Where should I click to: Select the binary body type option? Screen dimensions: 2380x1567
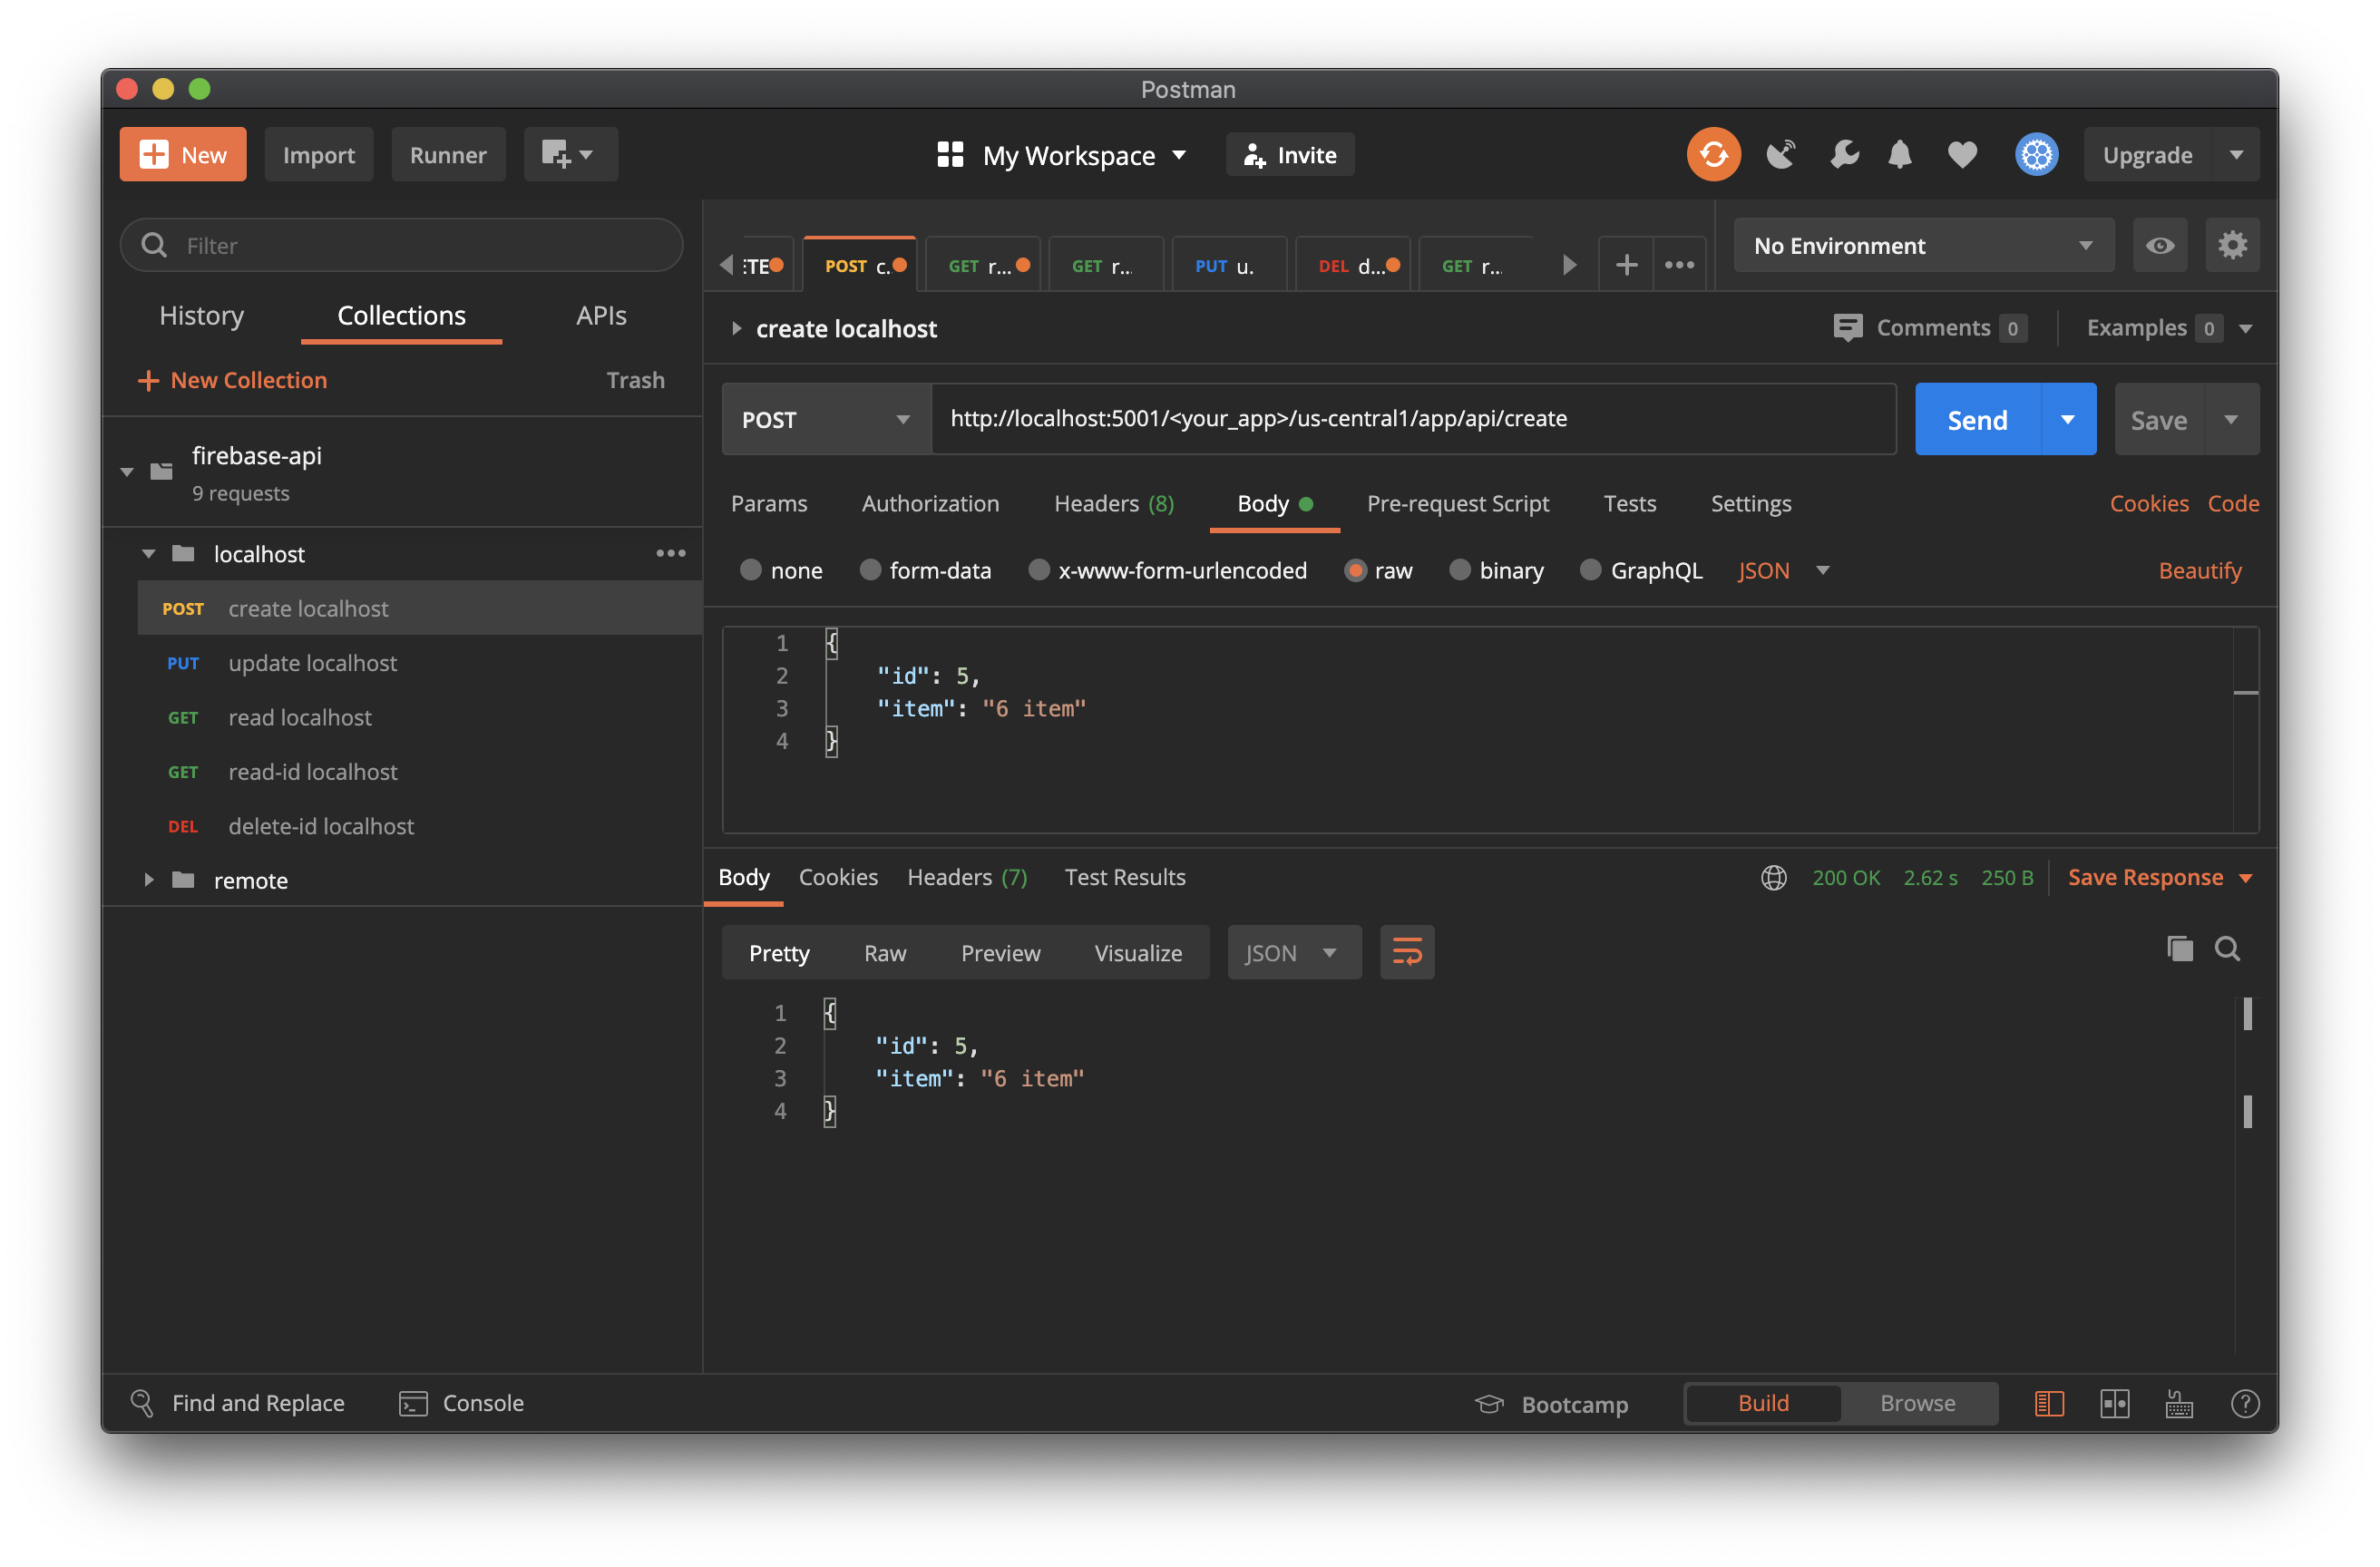pyautogui.click(x=1460, y=570)
